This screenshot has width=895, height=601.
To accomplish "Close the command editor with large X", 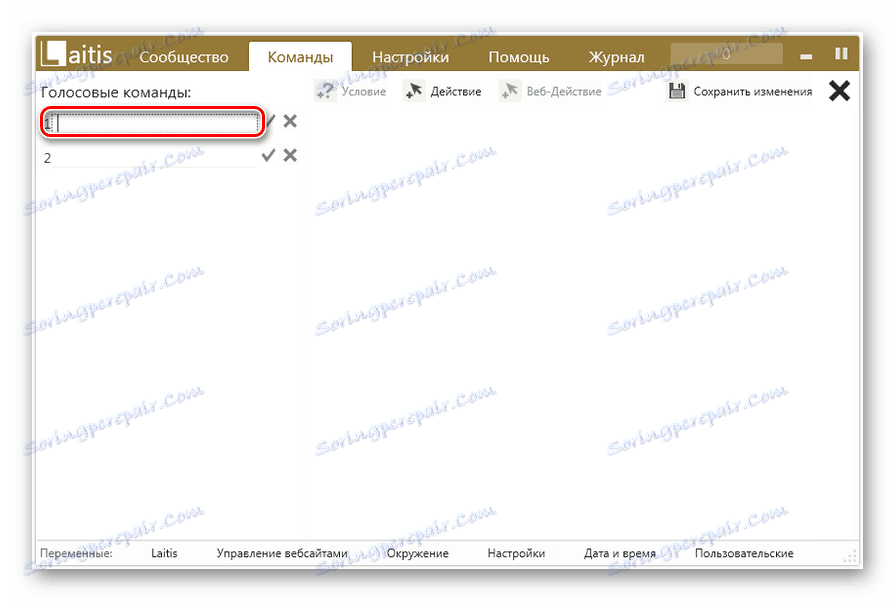I will tap(839, 91).
